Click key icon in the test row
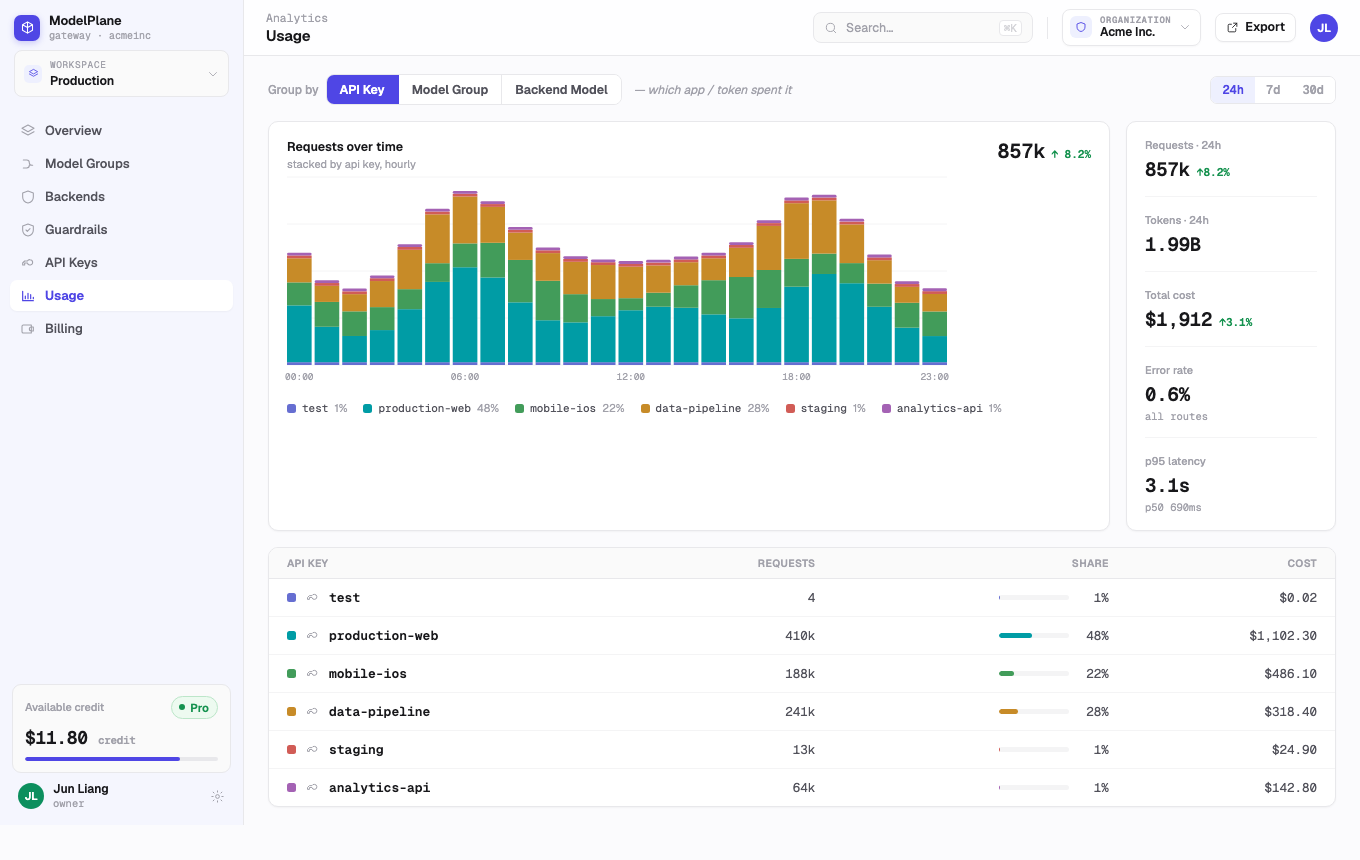The height and width of the screenshot is (860, 1360). pyautogui.click(x=312, y=597)
